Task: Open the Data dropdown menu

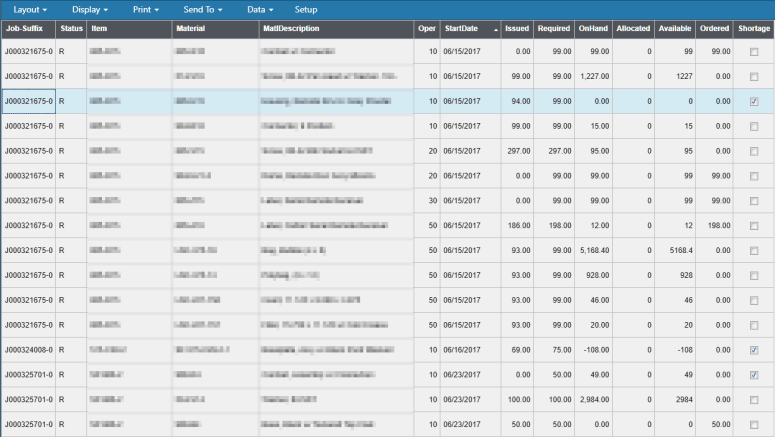Action: pos(260,9)
